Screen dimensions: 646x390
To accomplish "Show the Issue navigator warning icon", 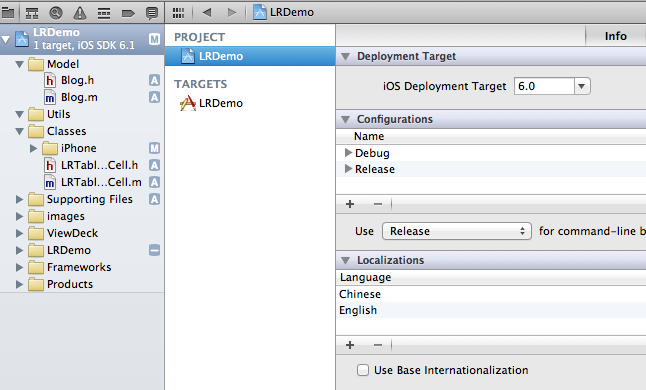I will pyautogui.click(x=80, y=13).
